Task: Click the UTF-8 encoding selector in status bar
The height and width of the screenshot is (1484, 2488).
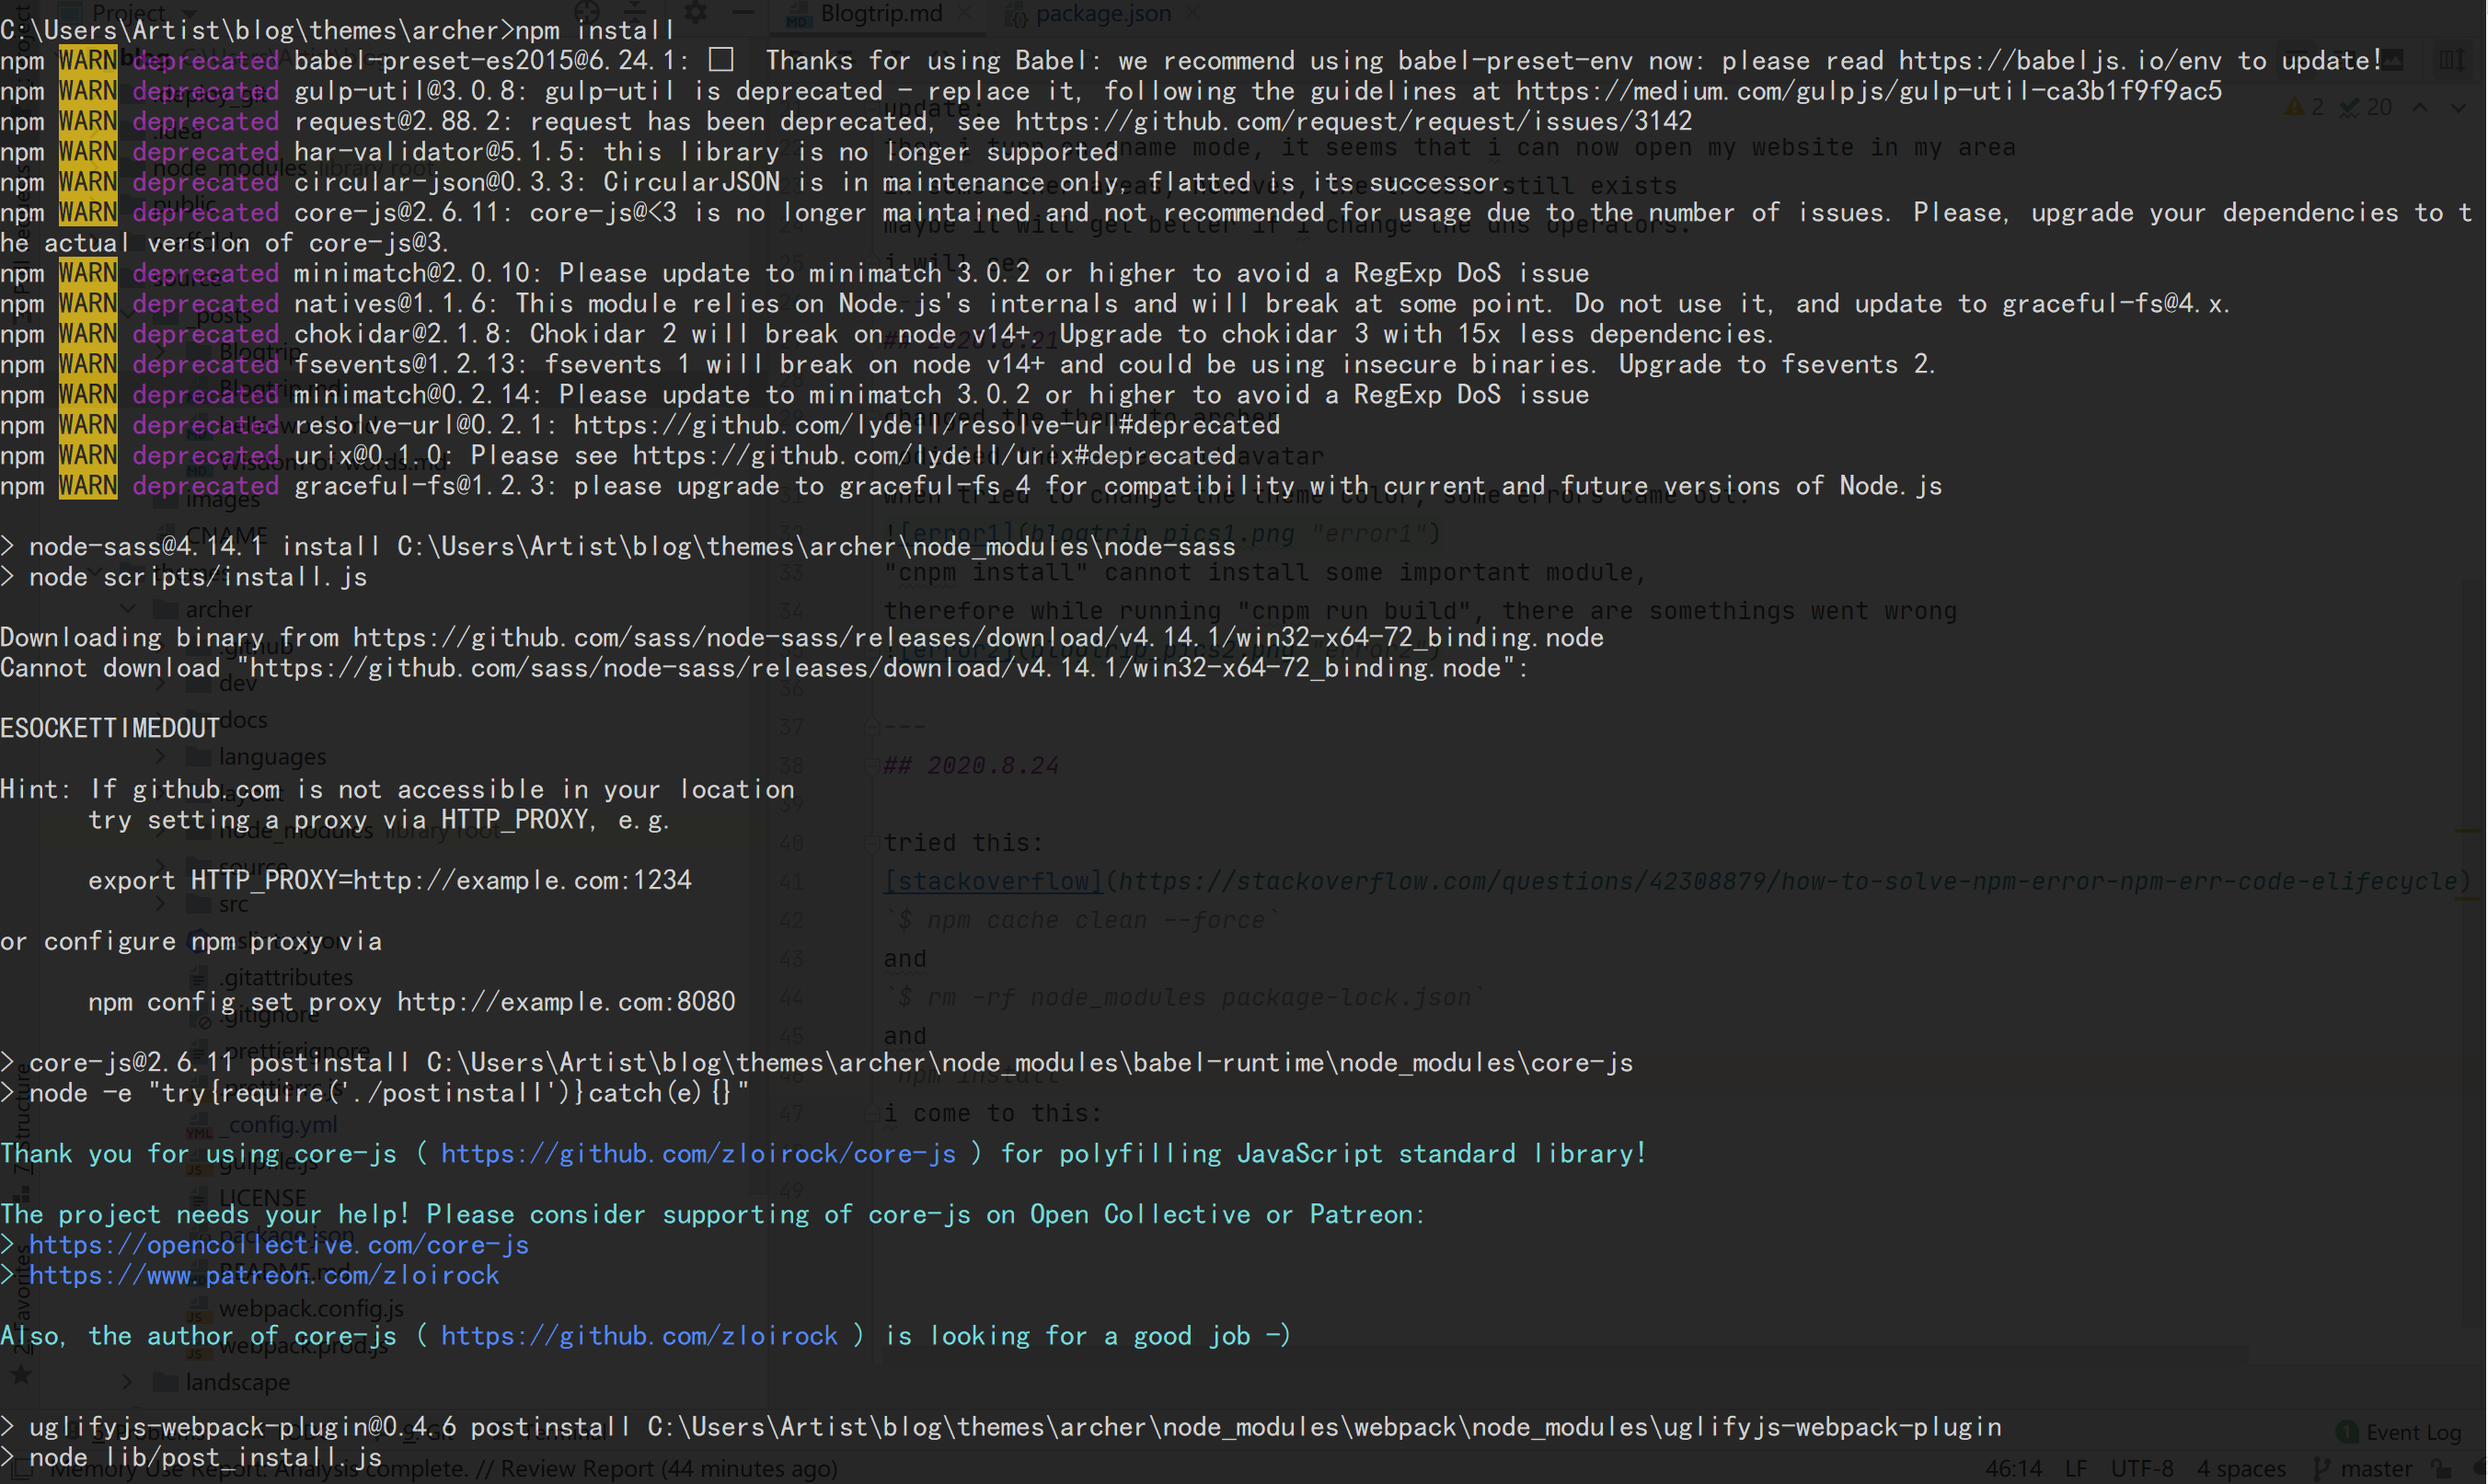Action: point(2141,1468)
